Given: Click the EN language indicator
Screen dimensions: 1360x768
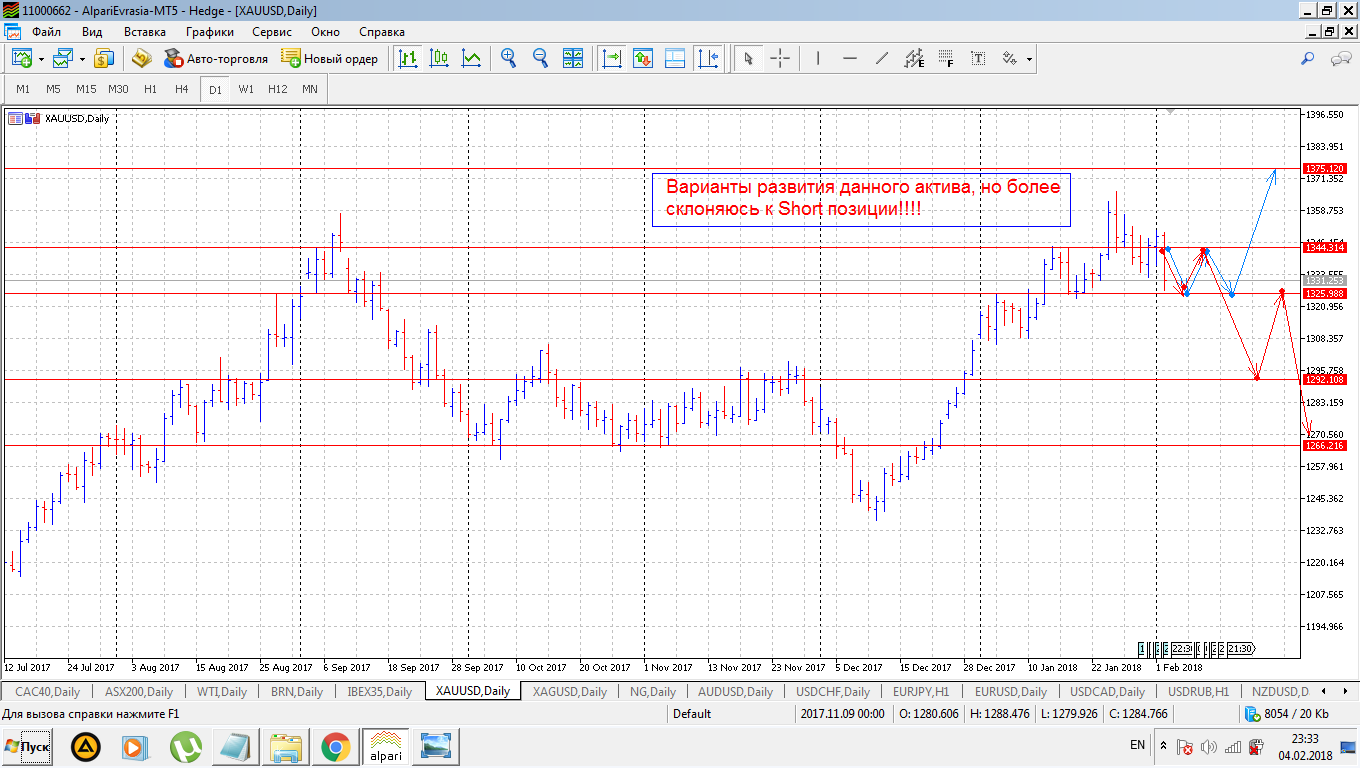Looking at the screenshot, I should click(x=1137, y=745).
